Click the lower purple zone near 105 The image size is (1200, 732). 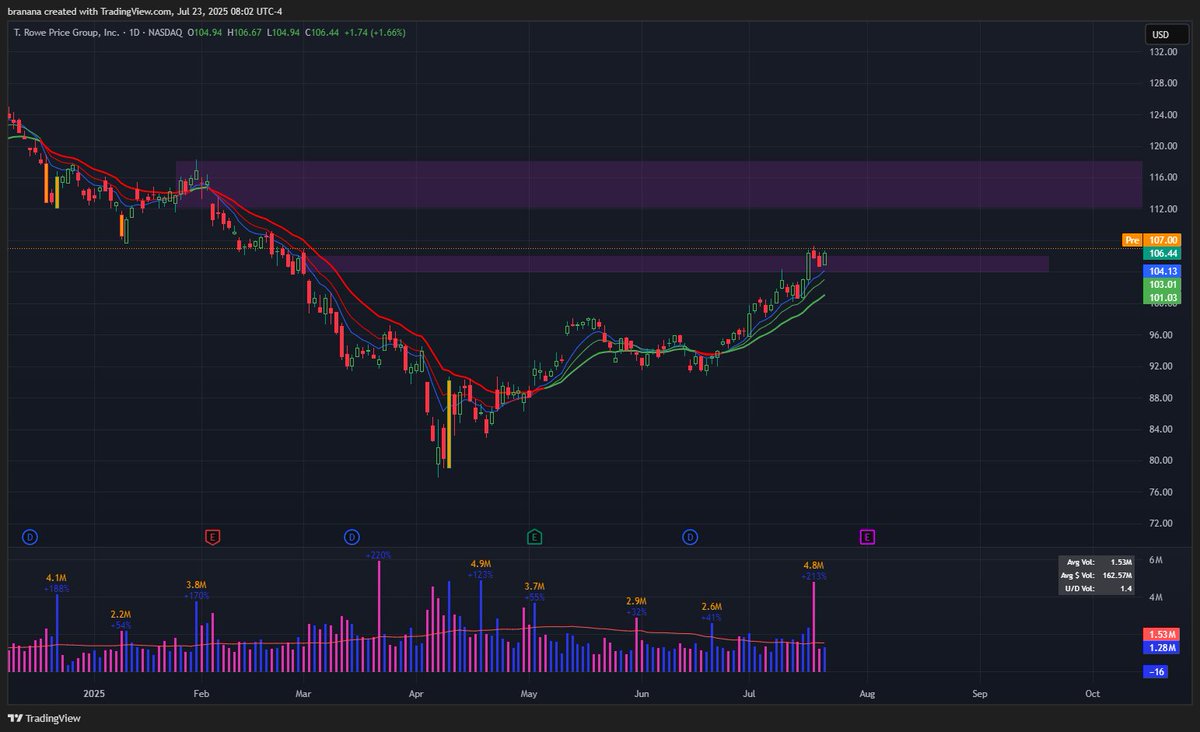[676, 263]
